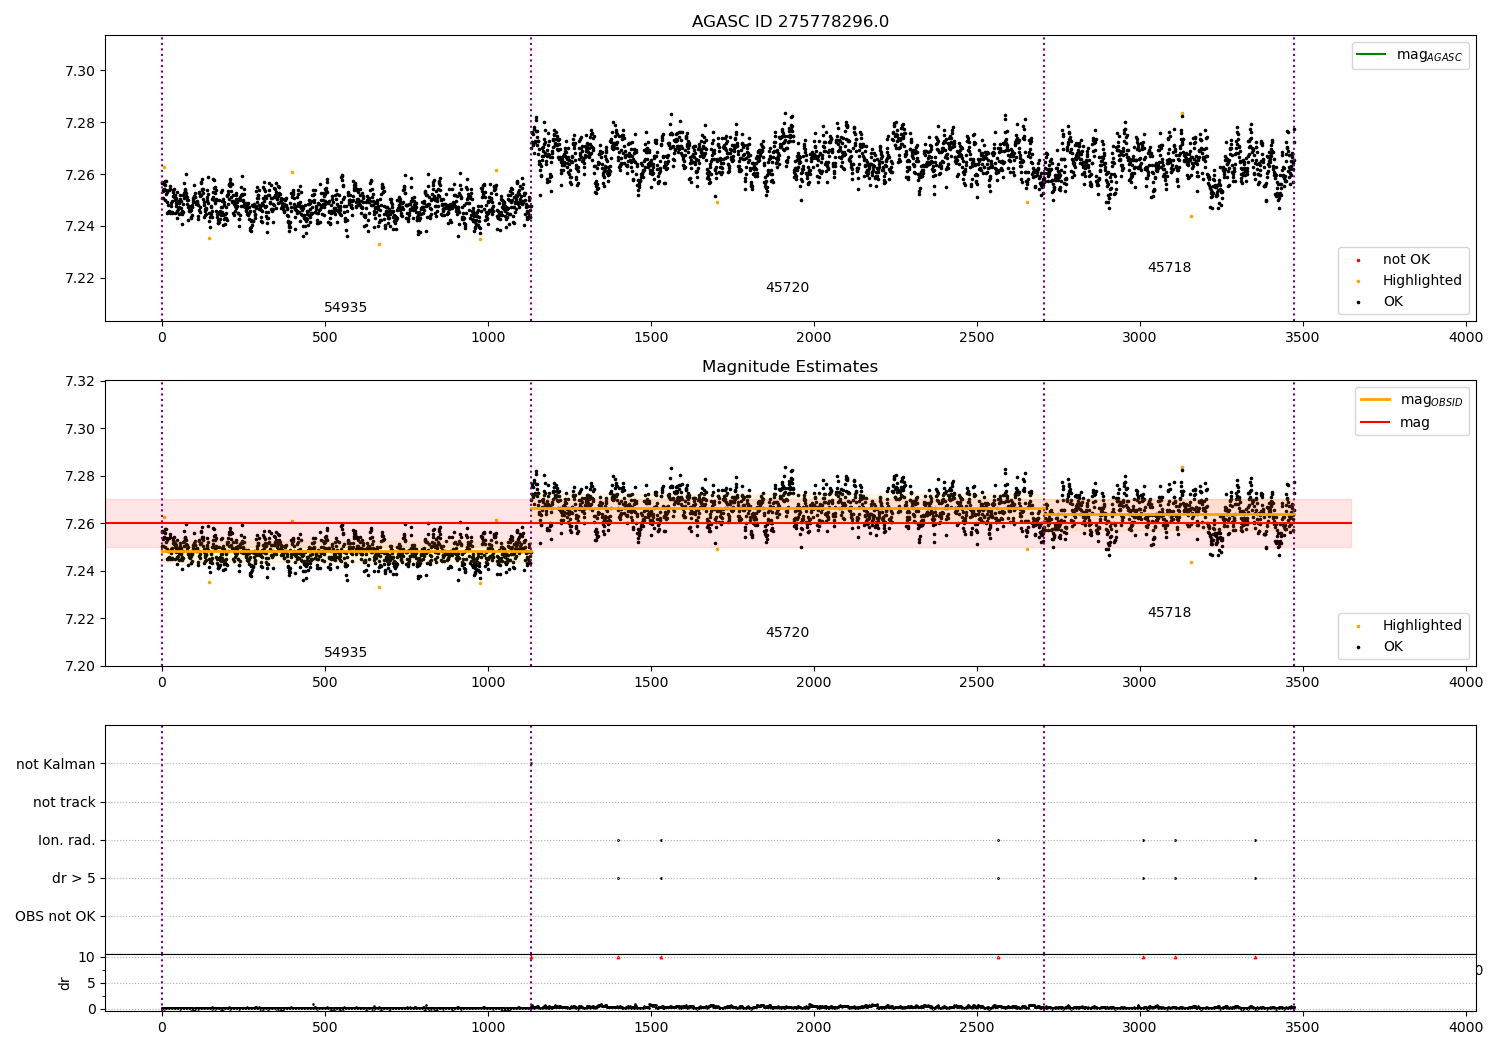Select 54935 label in Magnitude Estimates plot
Screen dimensions: 1500x1050
345,653
